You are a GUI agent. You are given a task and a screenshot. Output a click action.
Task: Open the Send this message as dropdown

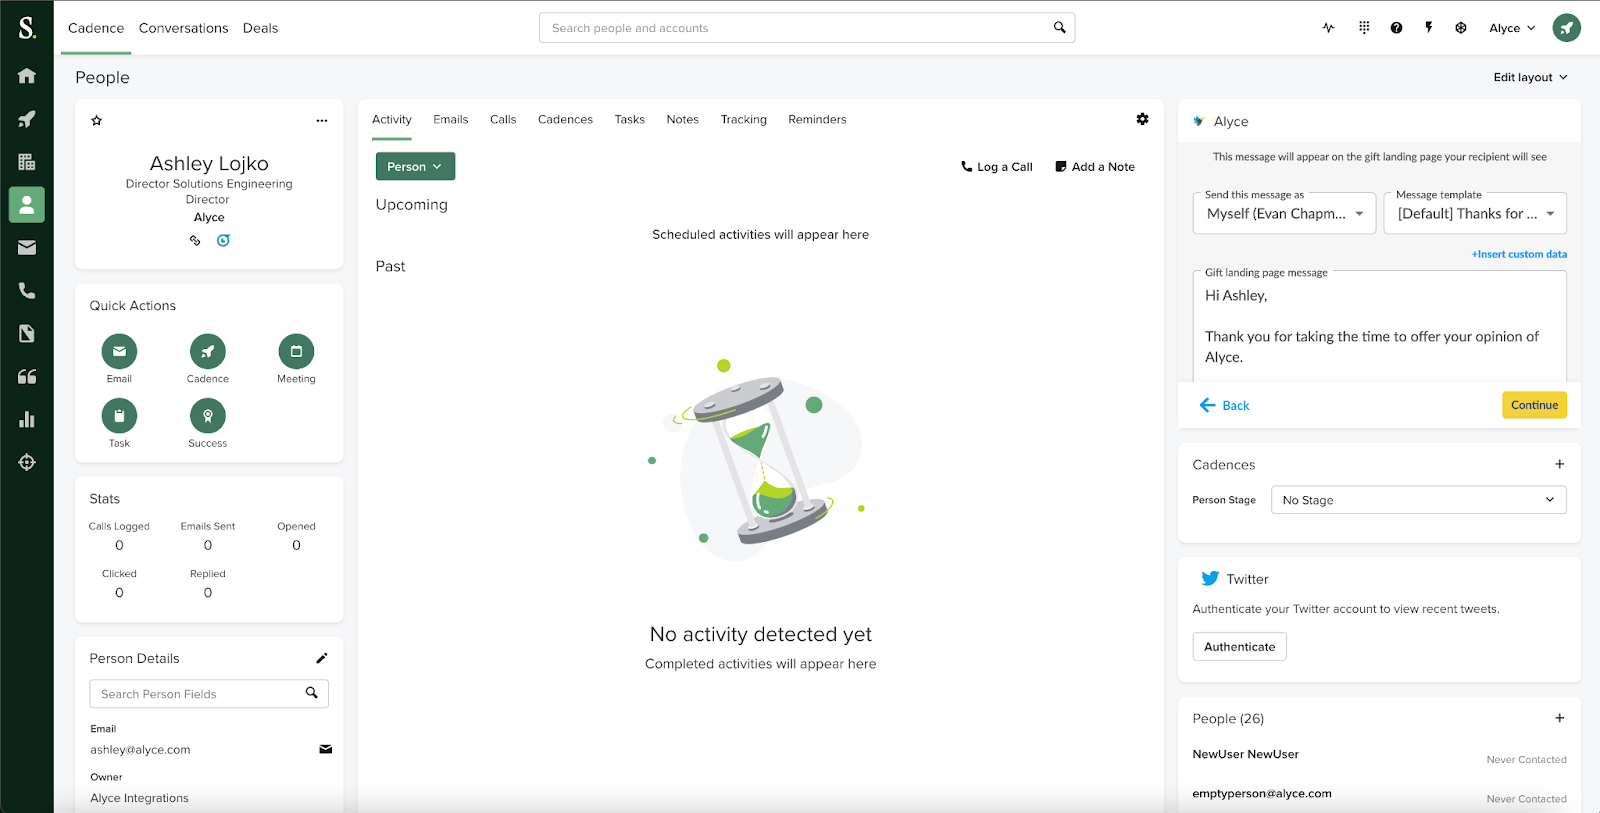tap(1284, 213)
